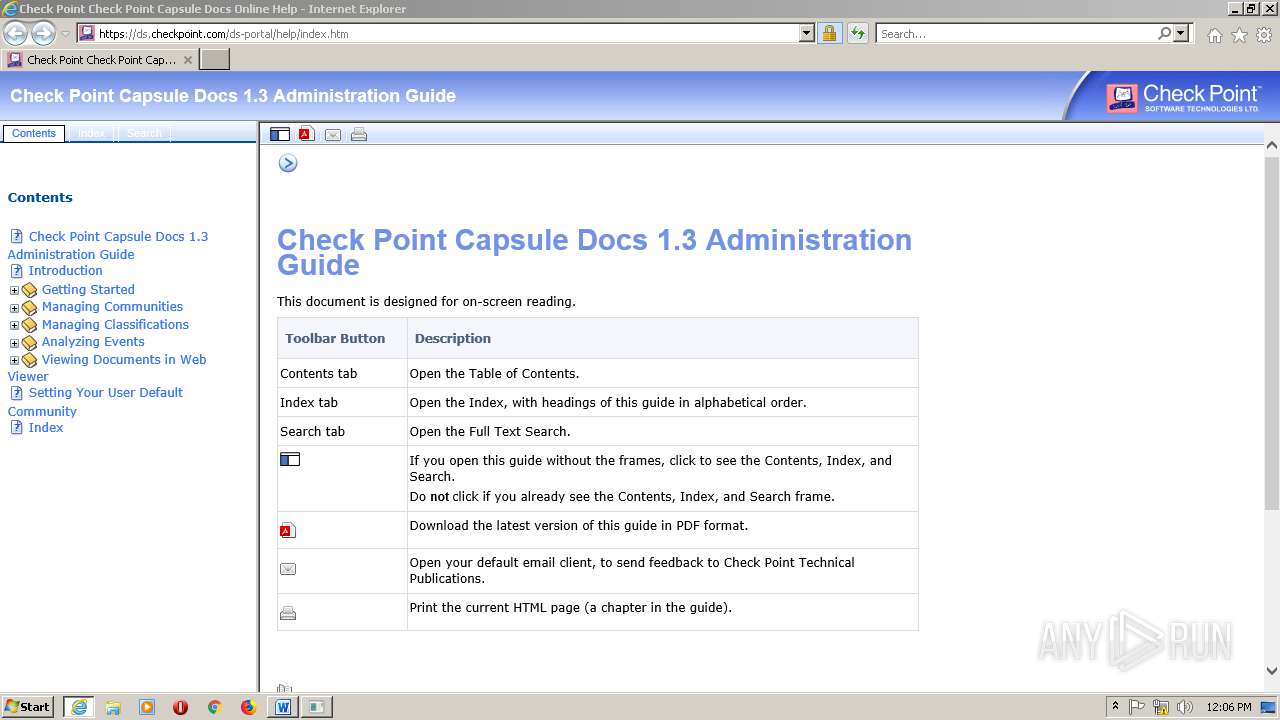Click the print page toolbar icon

(x=359, y=134)
